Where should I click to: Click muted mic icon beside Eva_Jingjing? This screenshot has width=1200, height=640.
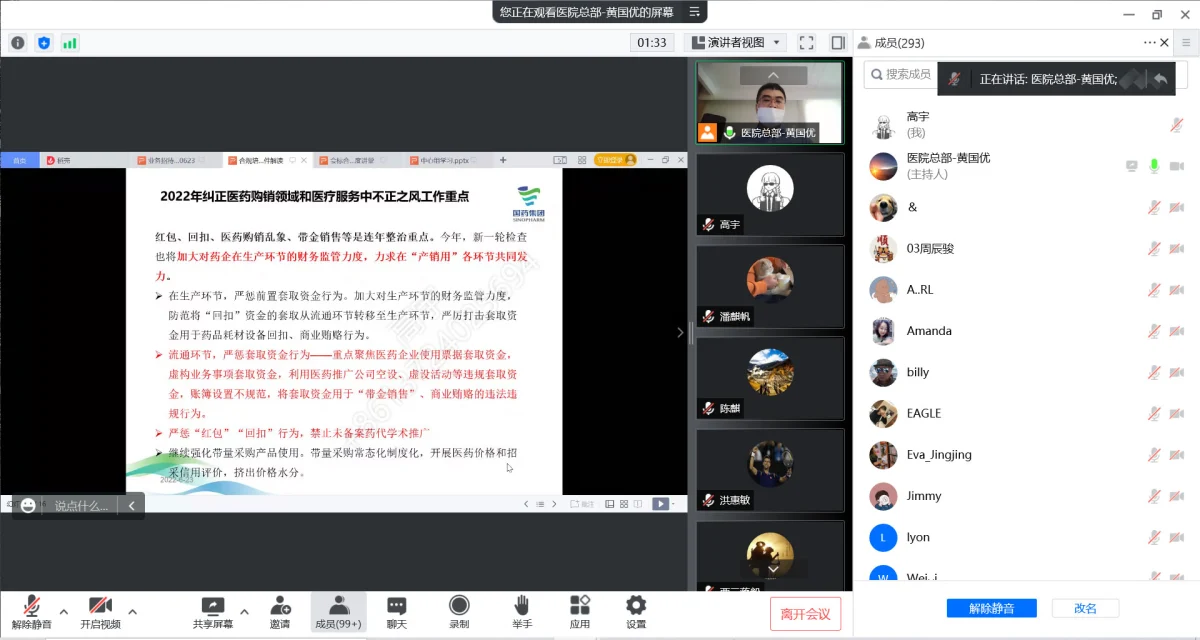point(1154,455)
